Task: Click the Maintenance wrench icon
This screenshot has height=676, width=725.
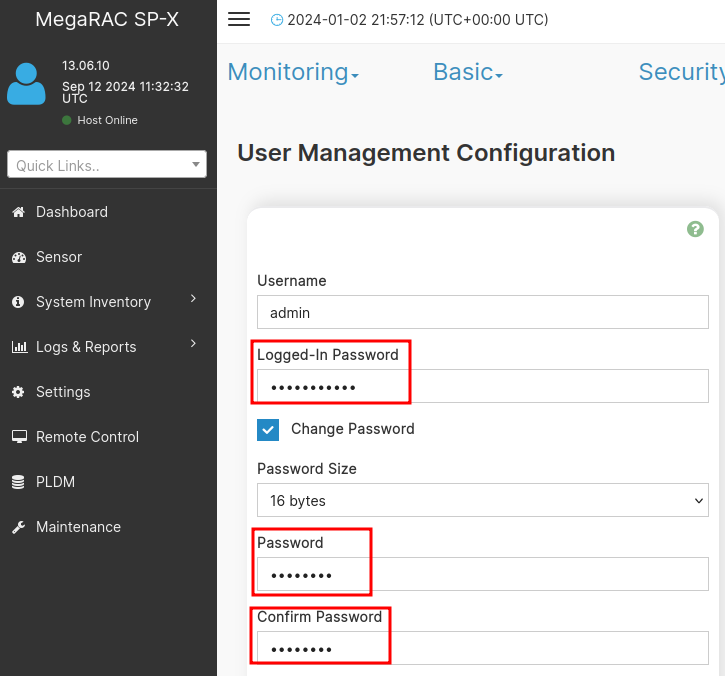Action: point(18,527)
